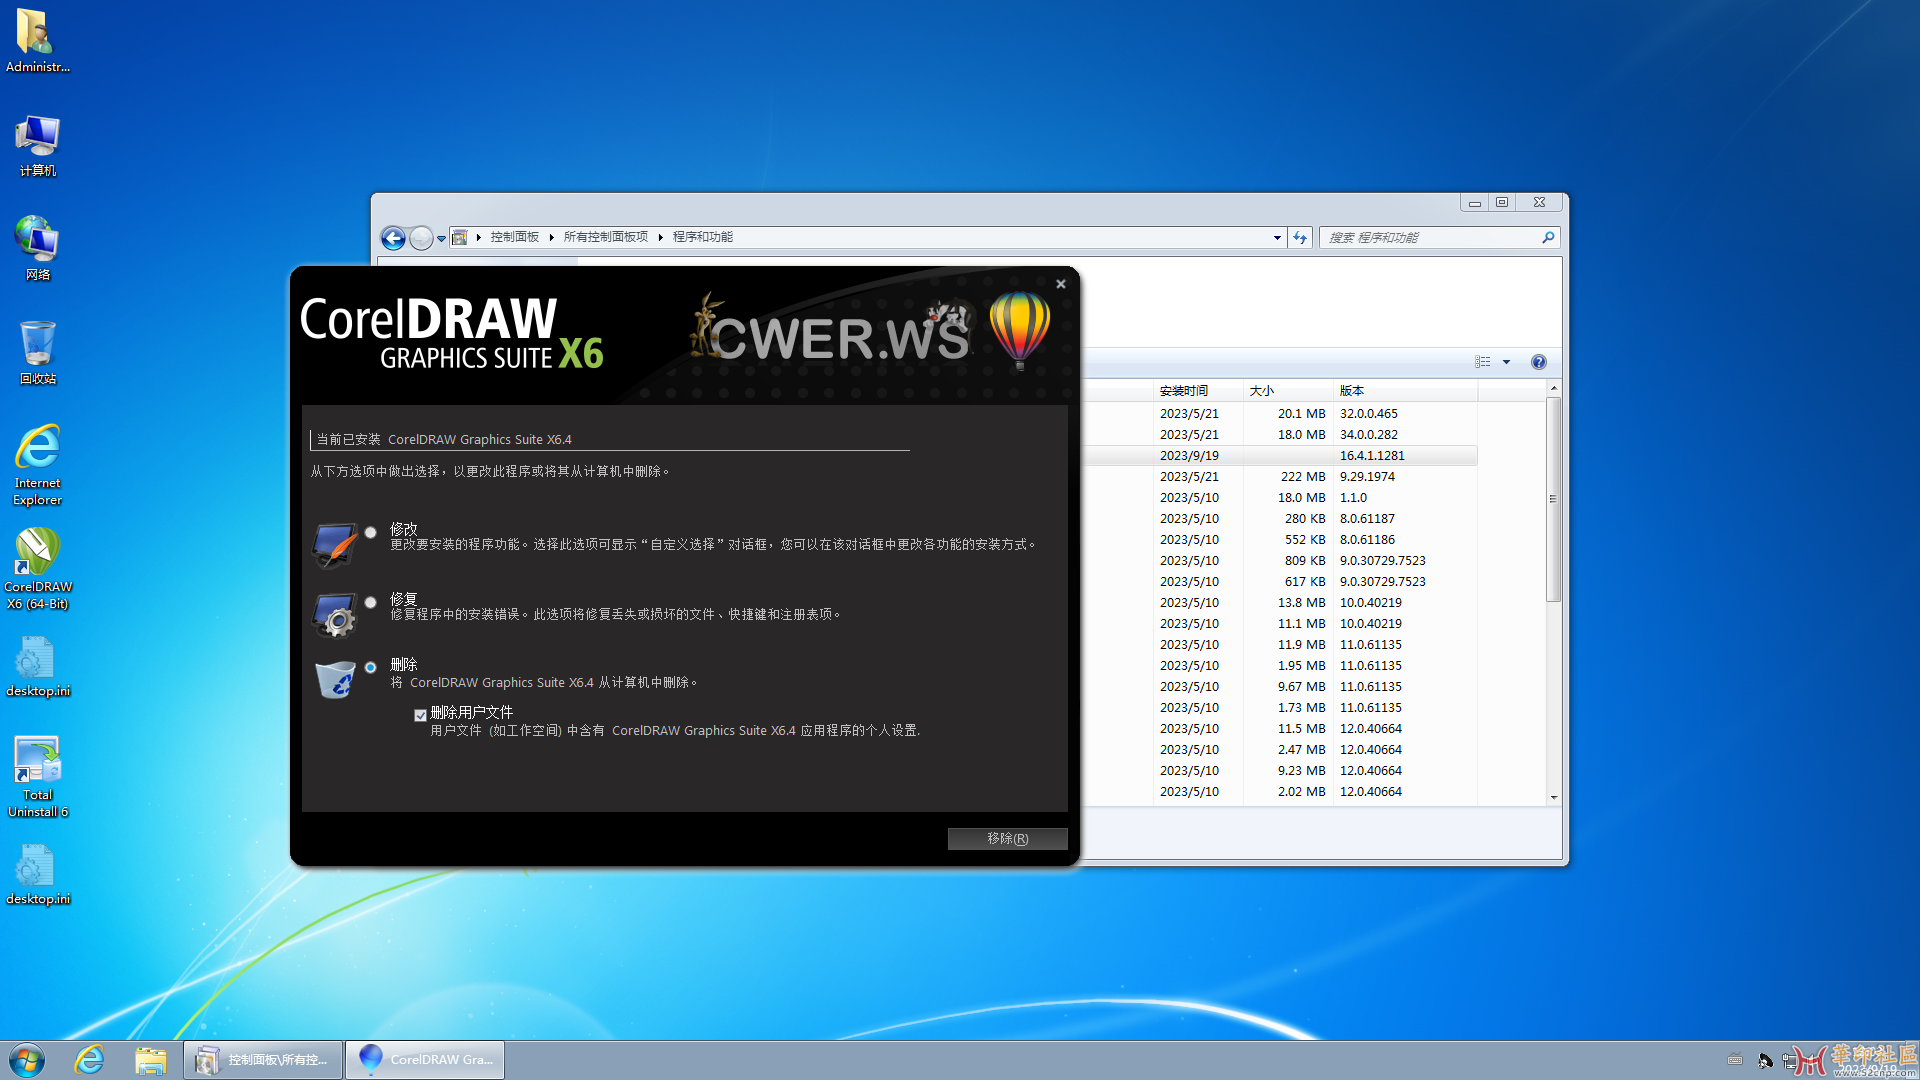Click the Modify pen-tablet icon
The width and height of the screenshot is (1920, 1080).
[335, 545]
